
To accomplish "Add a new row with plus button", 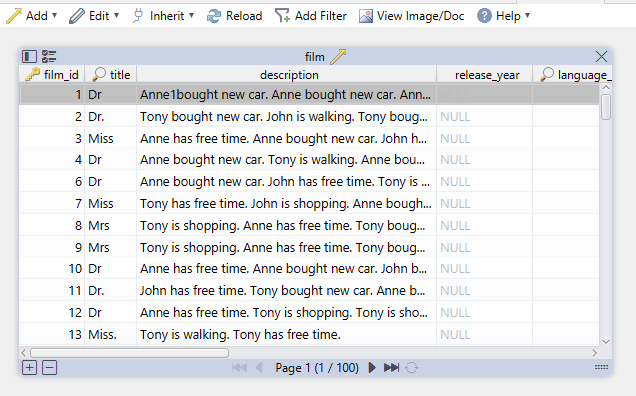I will 29,368.
